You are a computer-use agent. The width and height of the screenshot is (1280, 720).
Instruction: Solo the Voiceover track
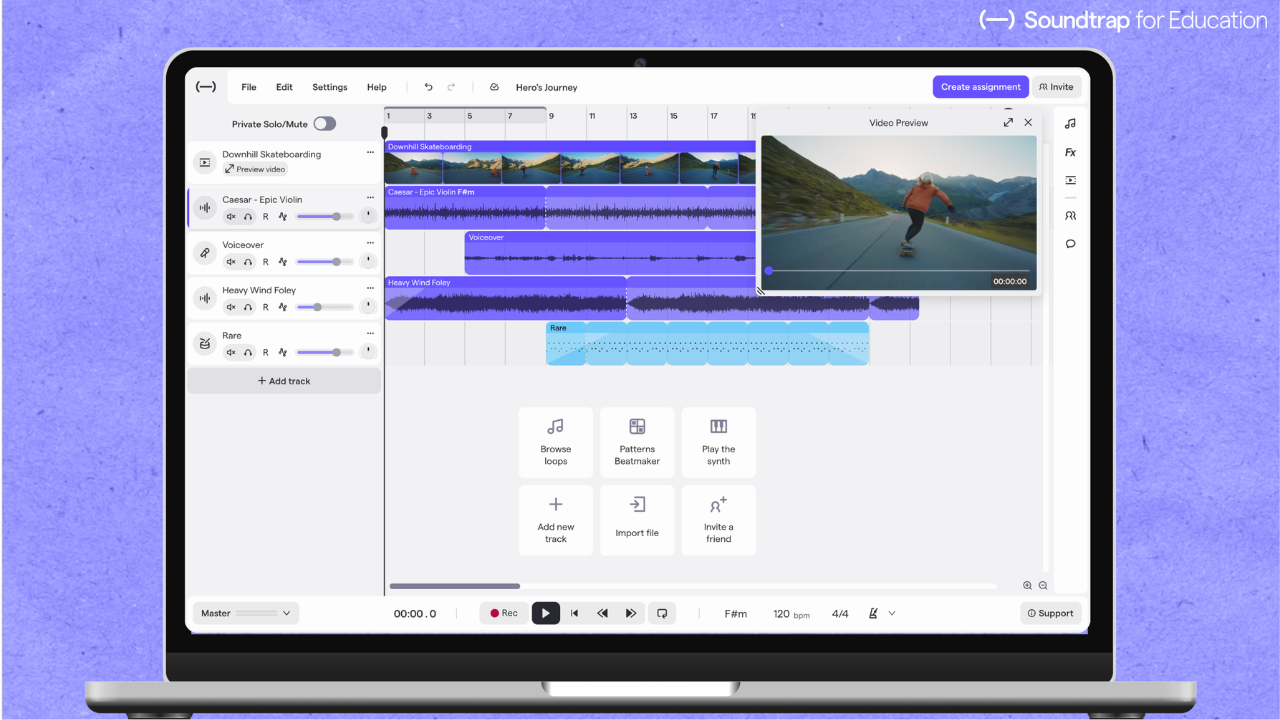tap(248, 262)
